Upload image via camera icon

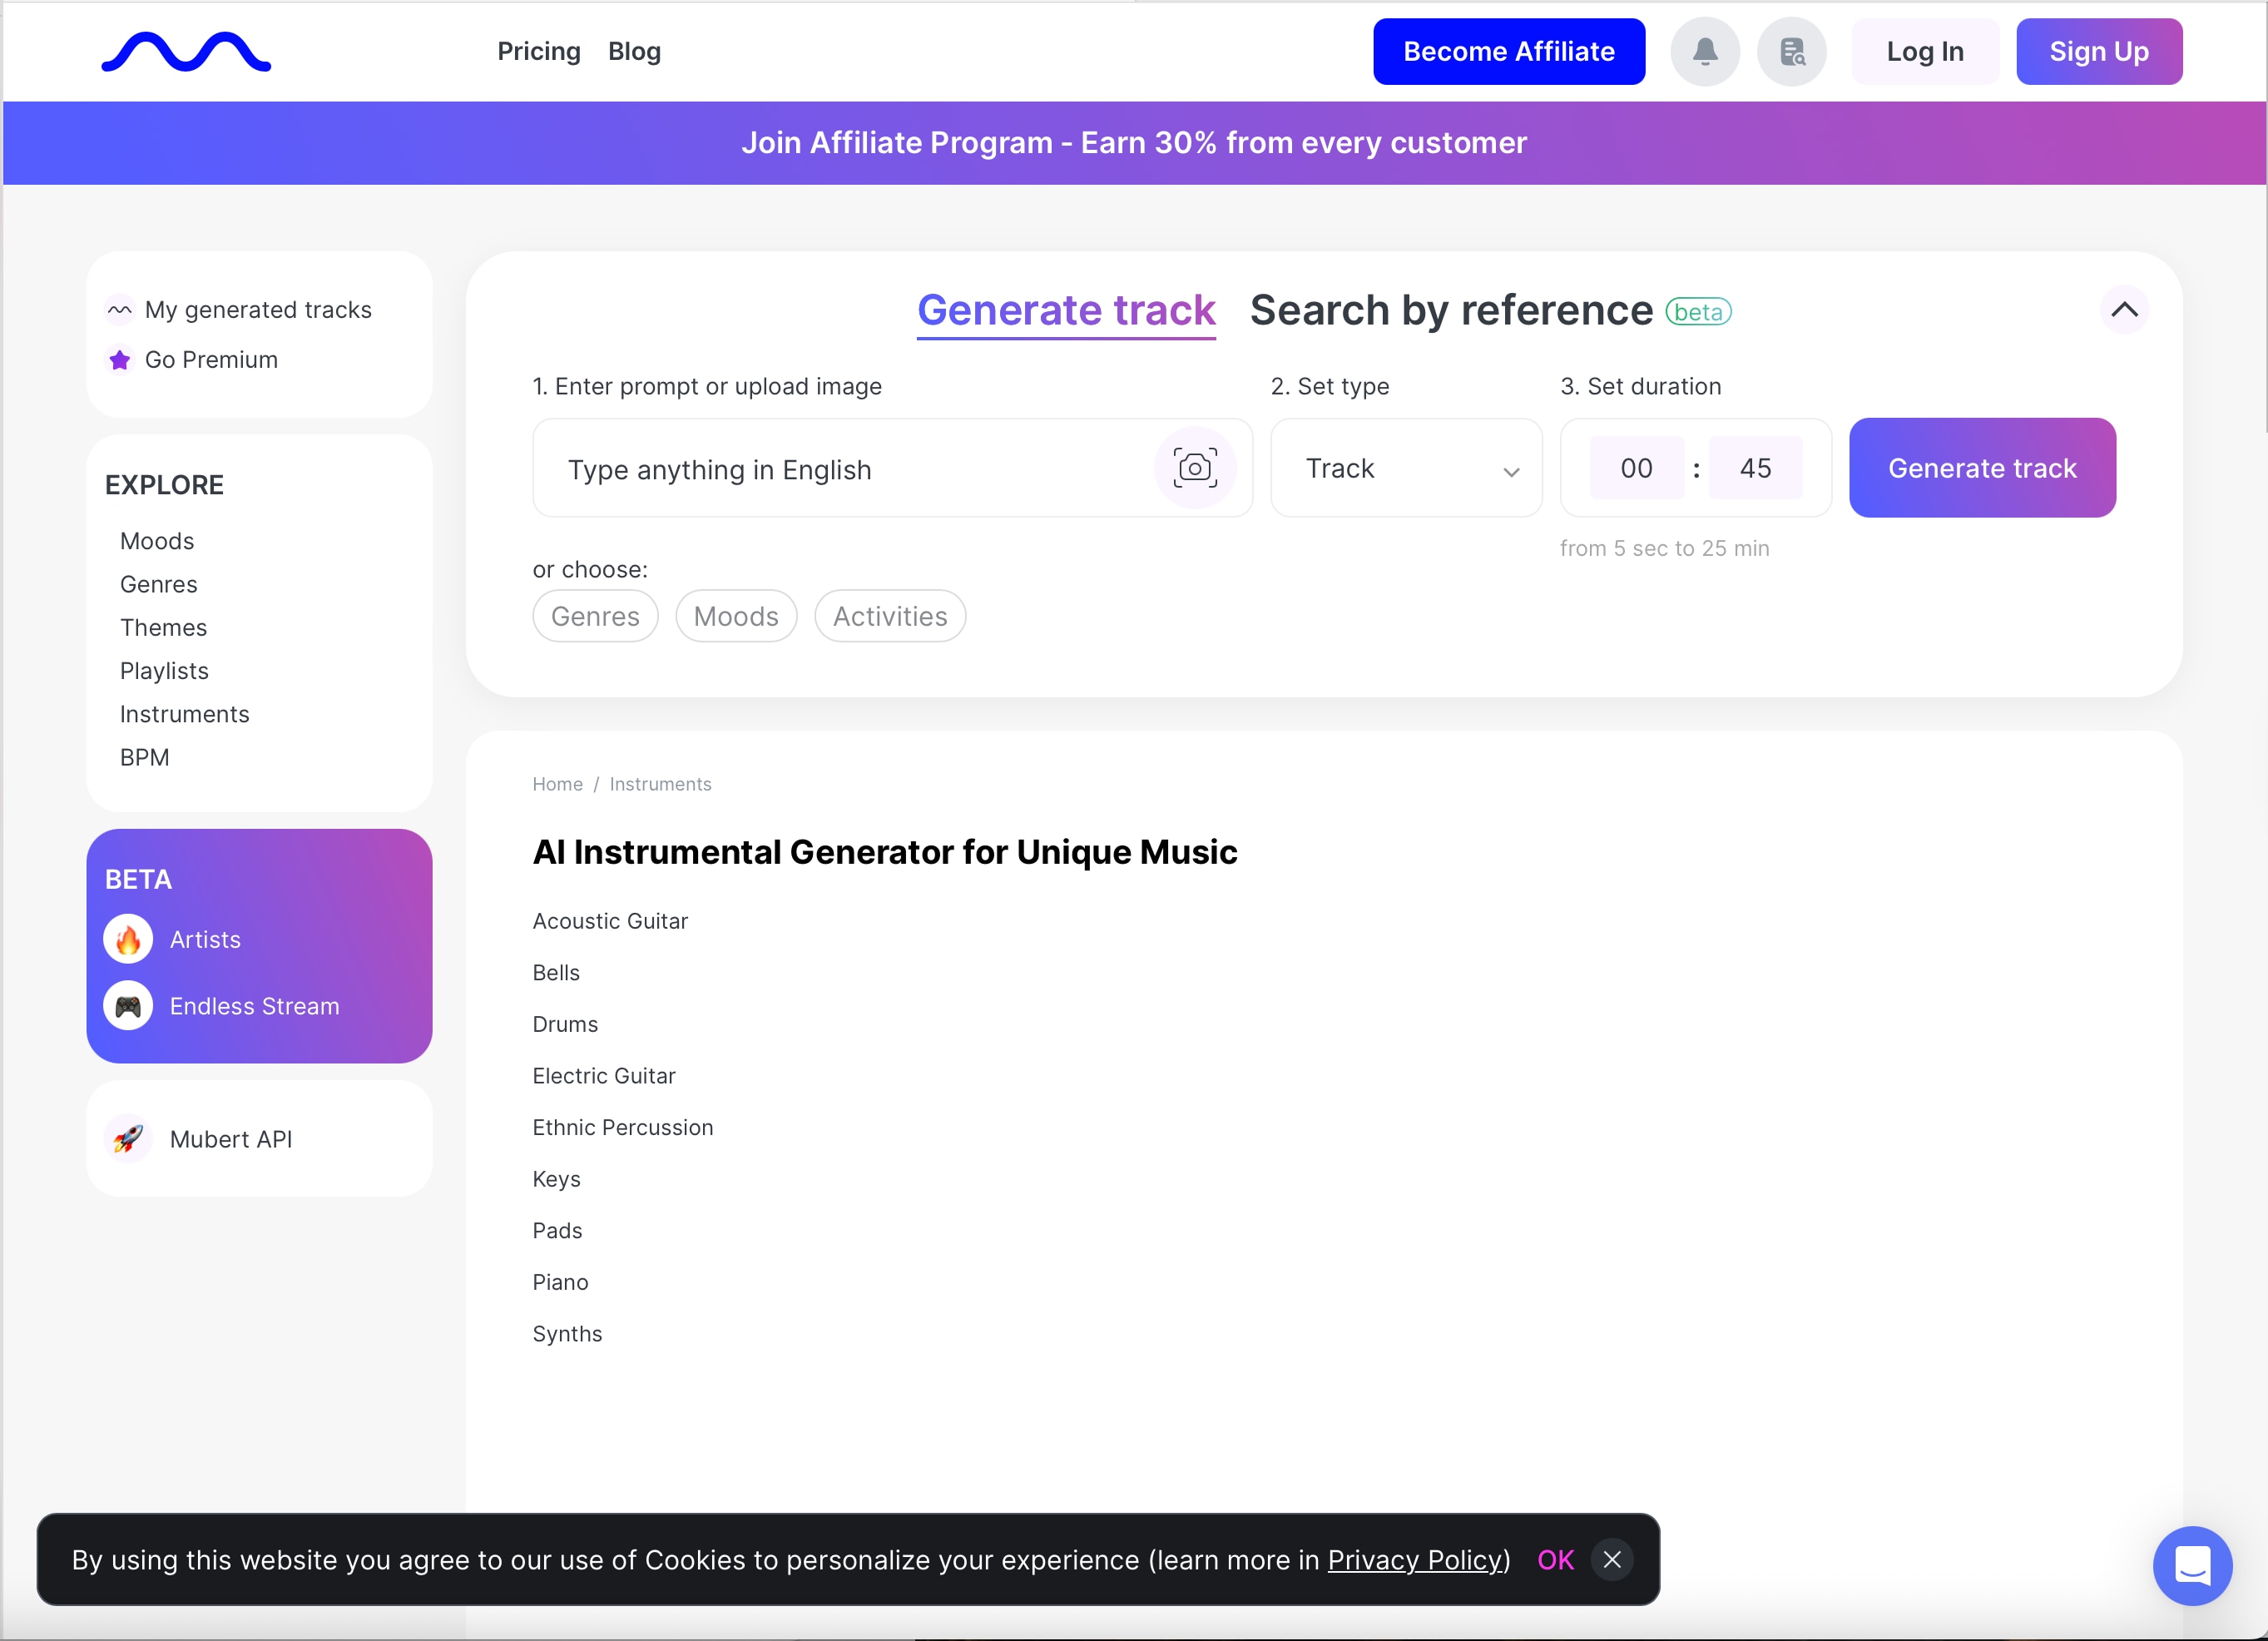tap(1195, 468)
